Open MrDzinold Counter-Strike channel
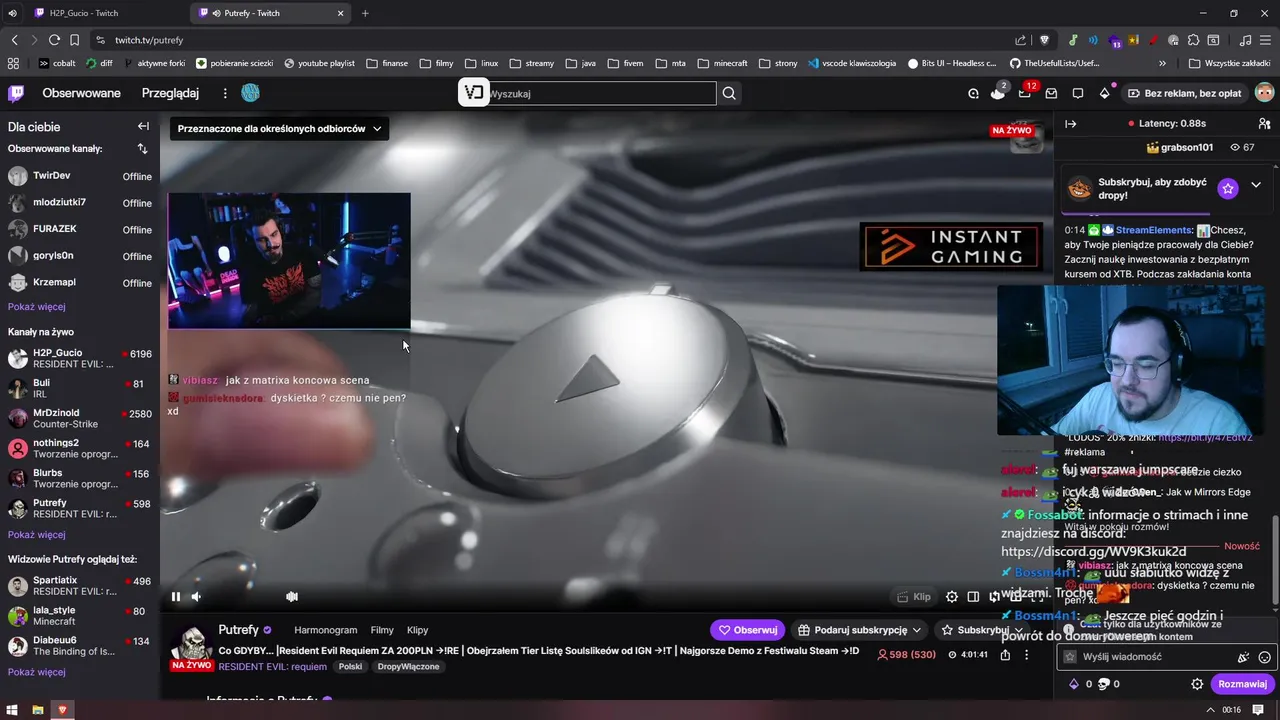Image resolution: width=1280 pixels, height=720 pixels. (x=80, y=418)
